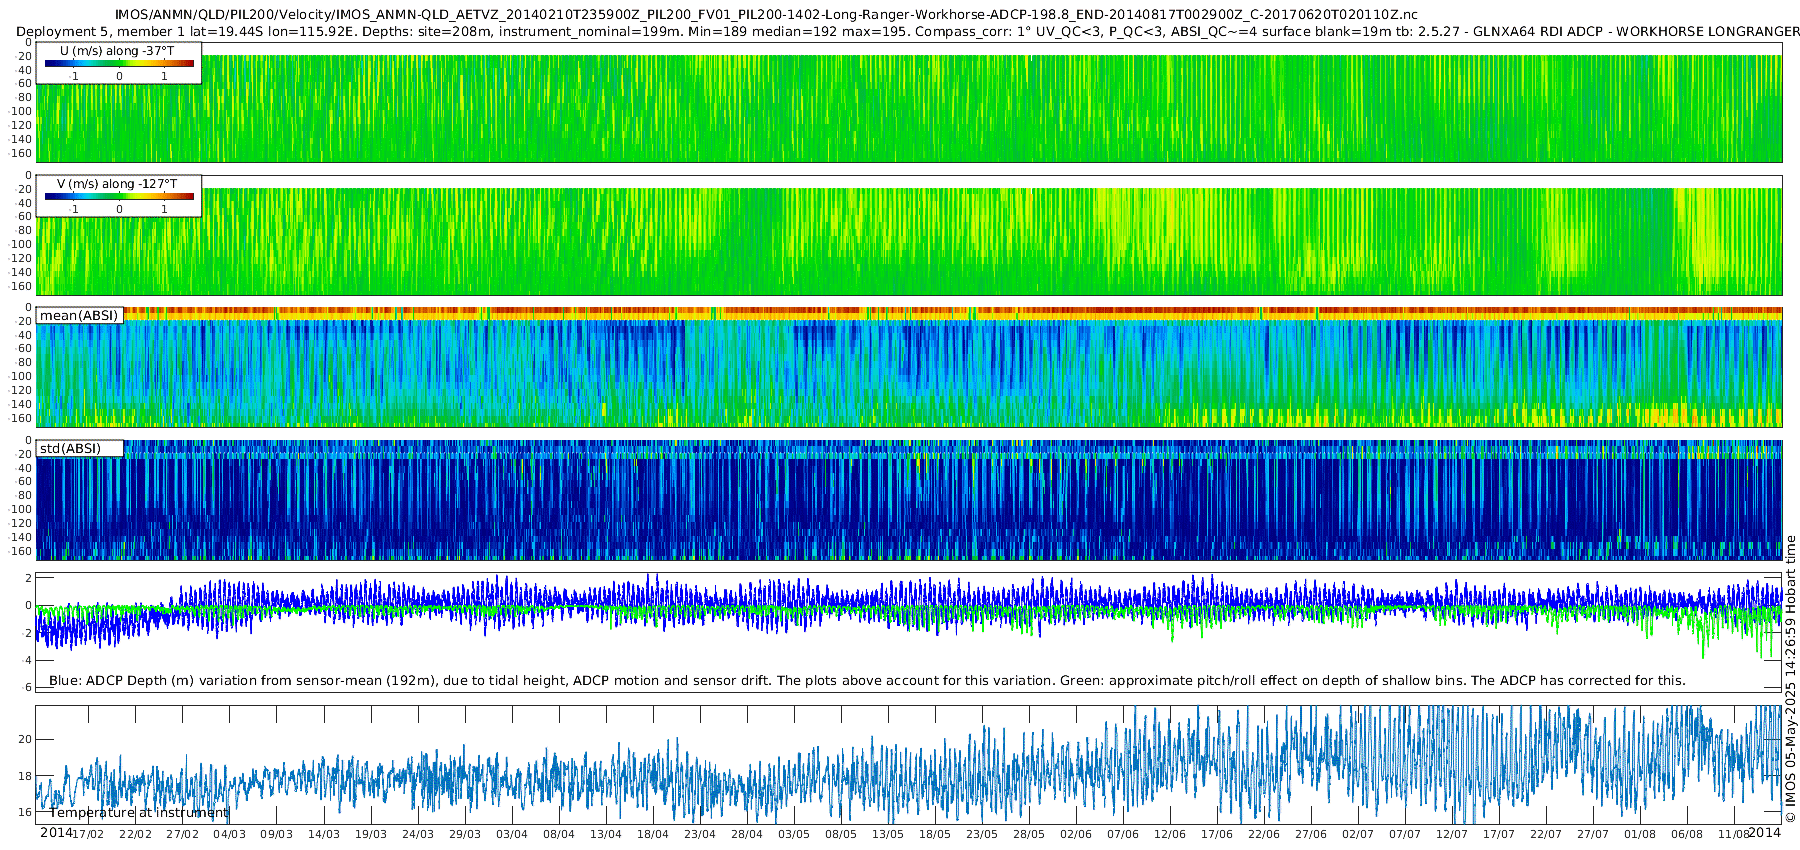Click the 17/07 date tick label
The height and width of the screenshot is (850, 1800).
point(1499,834)
